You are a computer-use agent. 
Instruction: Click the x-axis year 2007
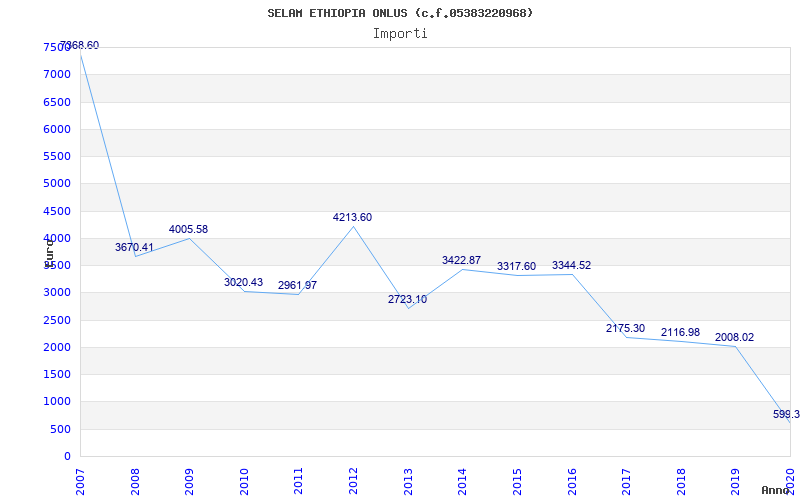click(x=80, y=482)
